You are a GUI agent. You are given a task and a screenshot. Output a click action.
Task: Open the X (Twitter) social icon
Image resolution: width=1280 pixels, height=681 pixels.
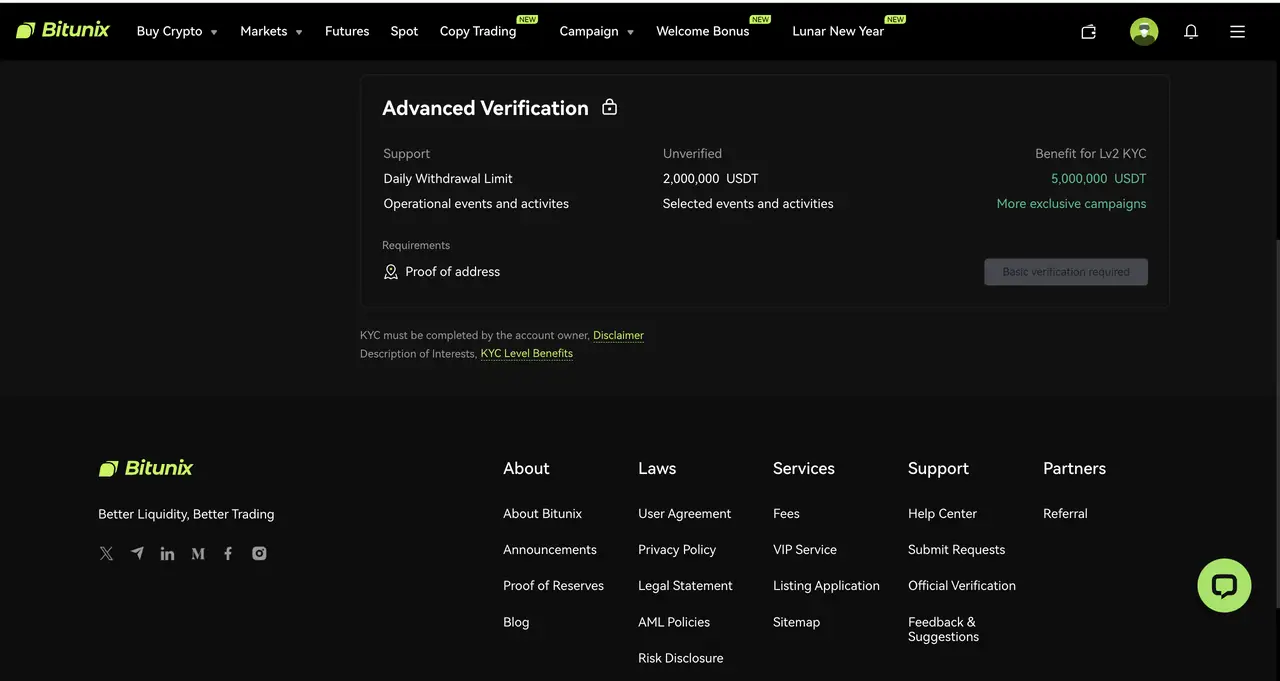click(x=106, y=553)
